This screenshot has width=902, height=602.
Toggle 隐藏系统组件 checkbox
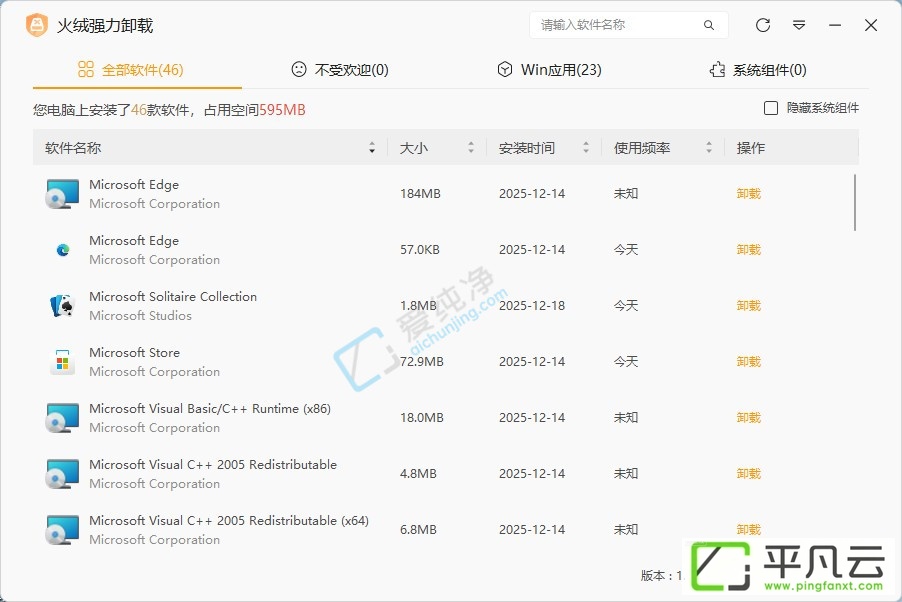click(x=771, y=108)
